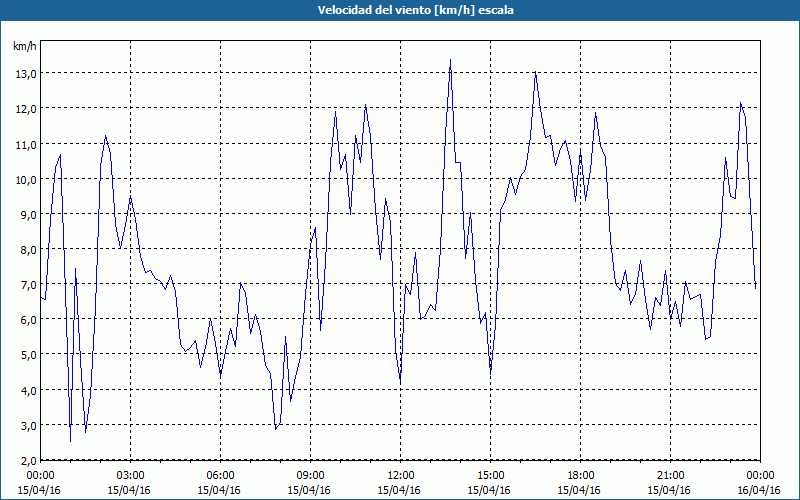Click the lowest dip of the line near 01:00
Screen dimensions: 800x500
70,441
